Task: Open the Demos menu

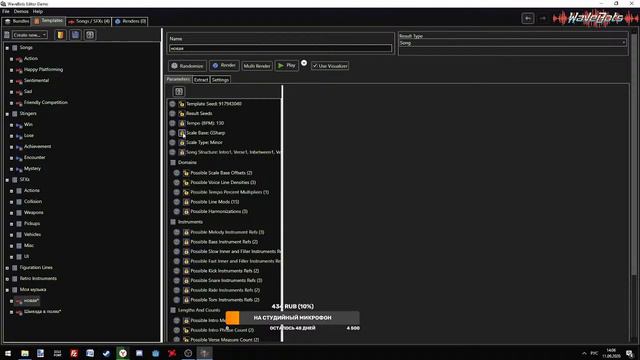Action: click(x=21, y=11)
